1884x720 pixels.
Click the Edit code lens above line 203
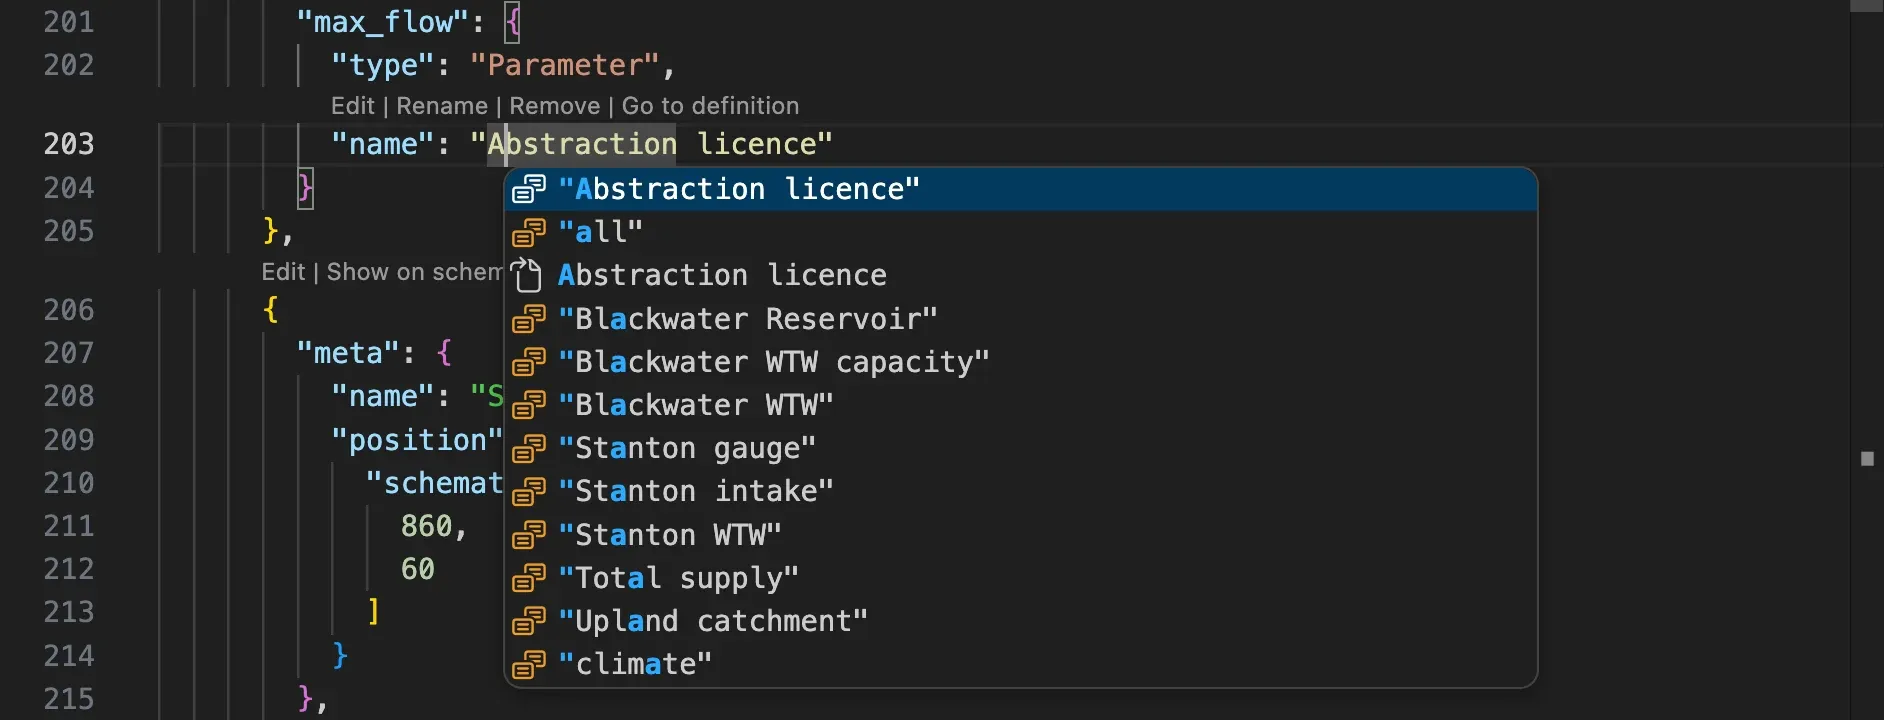click(353, 106)
